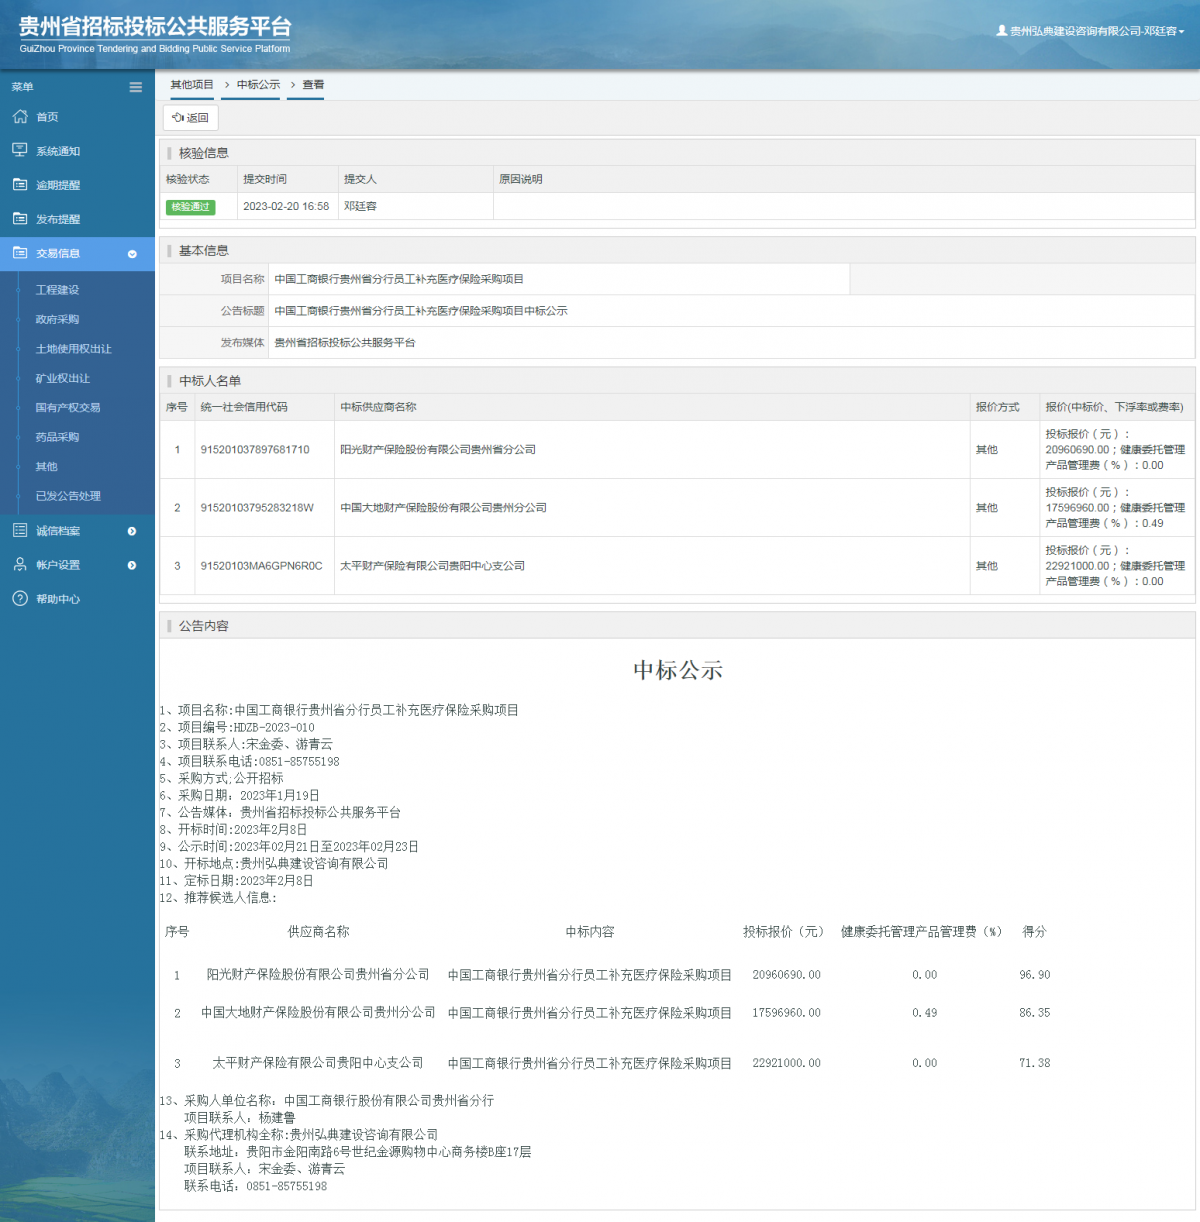Click the icon beside 发布提醒

pyautogui.click(x=20, y=218)
